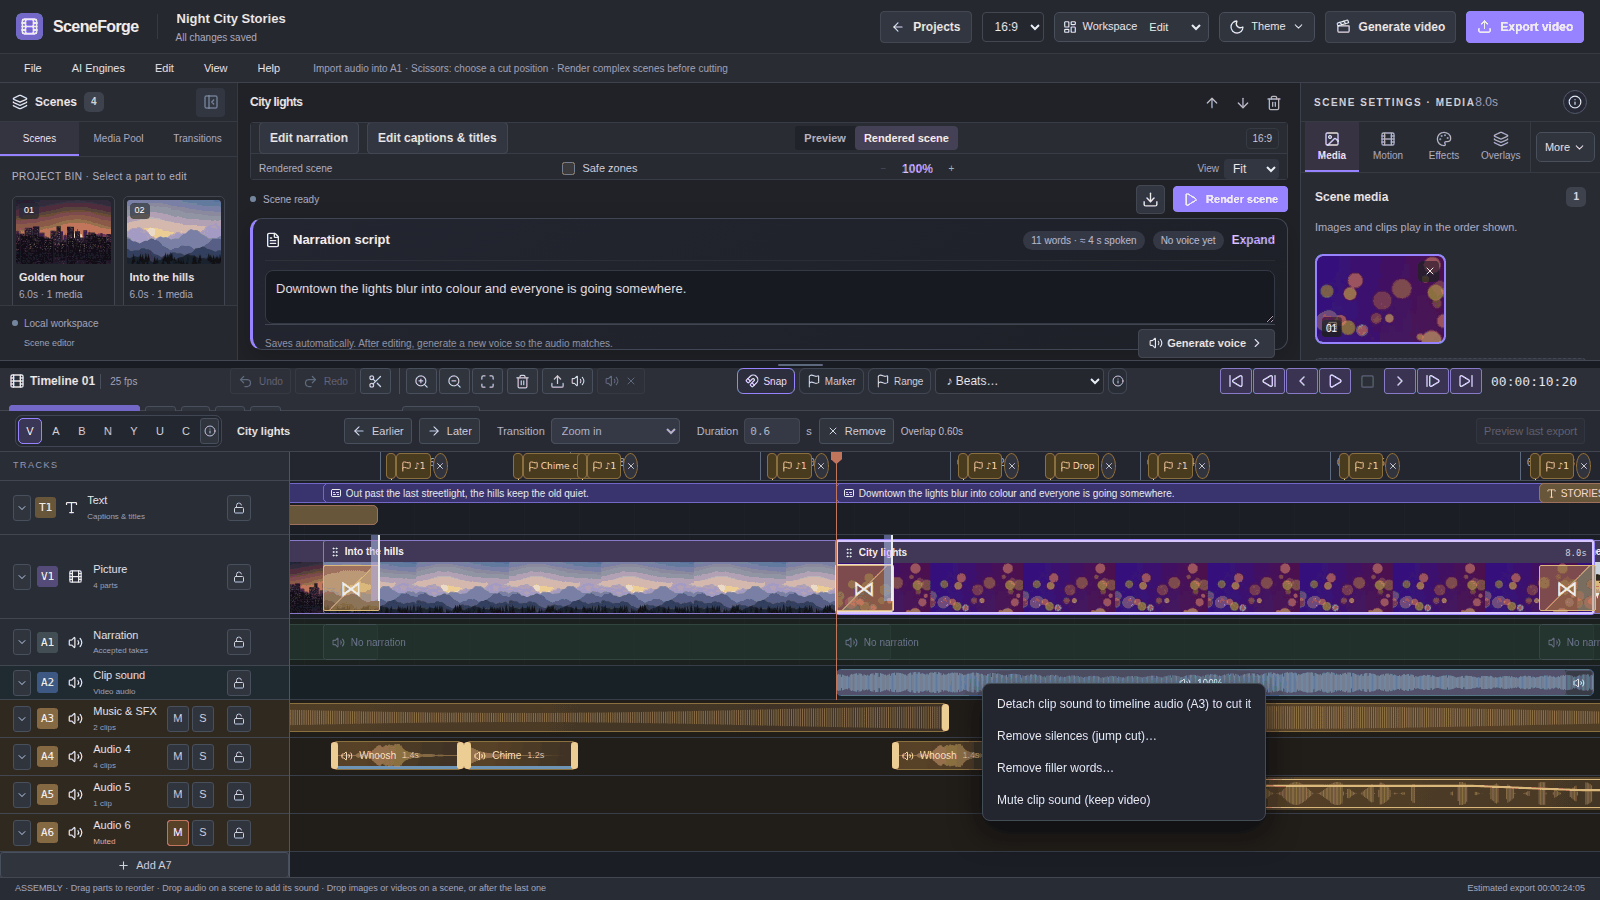Select the scissors cut tool

point(375,381)
